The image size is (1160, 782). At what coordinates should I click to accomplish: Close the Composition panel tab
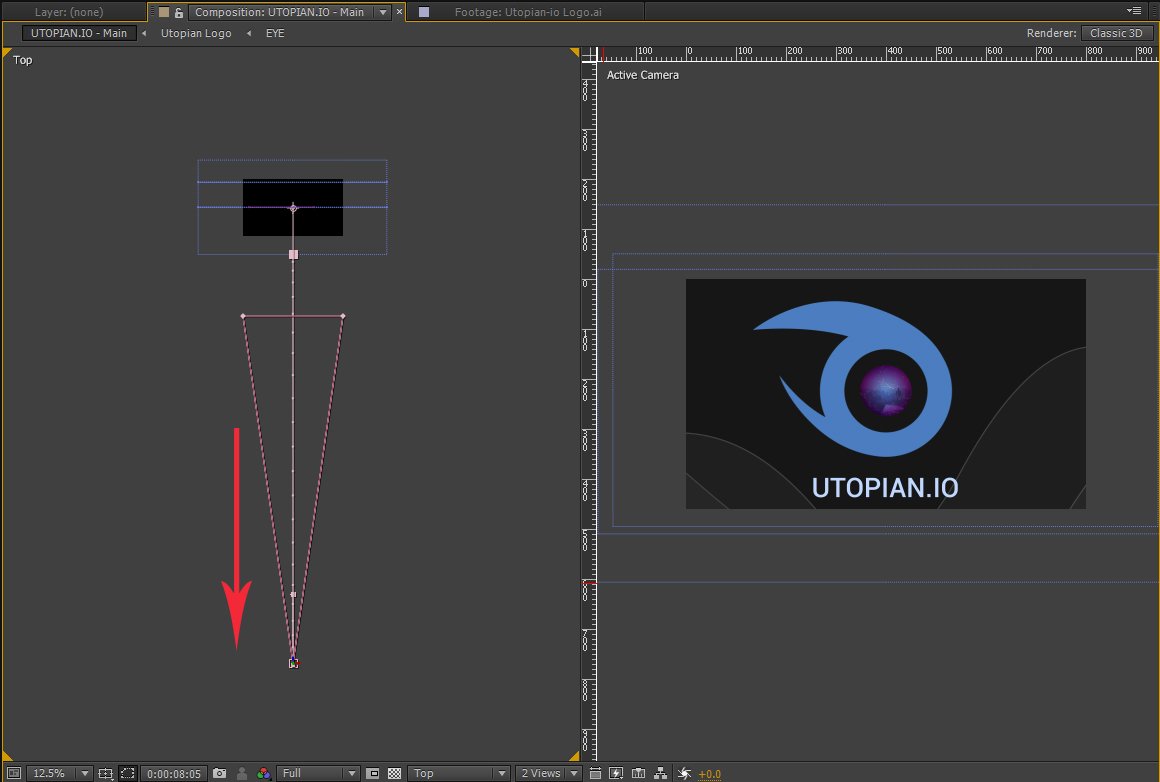click(399, 12)
